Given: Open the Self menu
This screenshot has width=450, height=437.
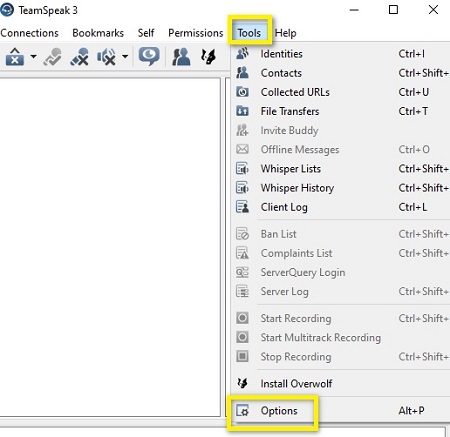Looking at the screenshot, I should coord(146,33).
